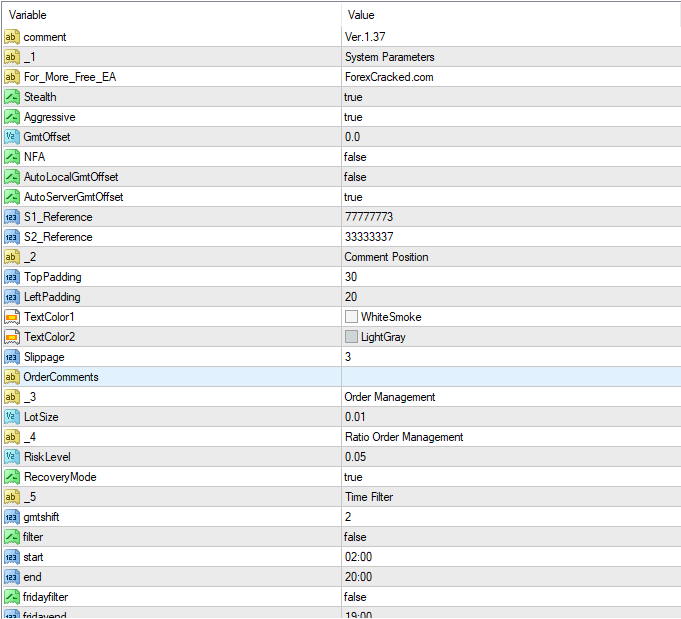Viewport: 681px width, 619px height.
Task: Click the boolean icon next to fridayfilter
Action: (12, 597)
